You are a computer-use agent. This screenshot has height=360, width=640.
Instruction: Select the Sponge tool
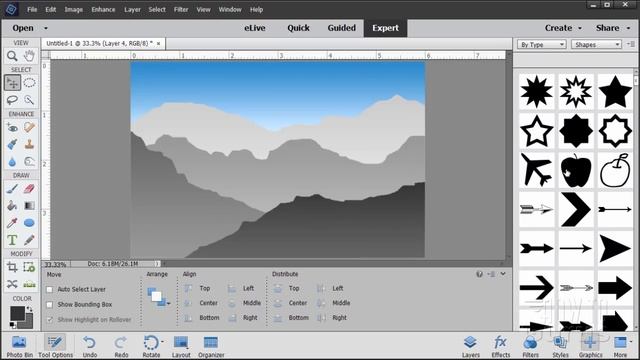[29, 162]
